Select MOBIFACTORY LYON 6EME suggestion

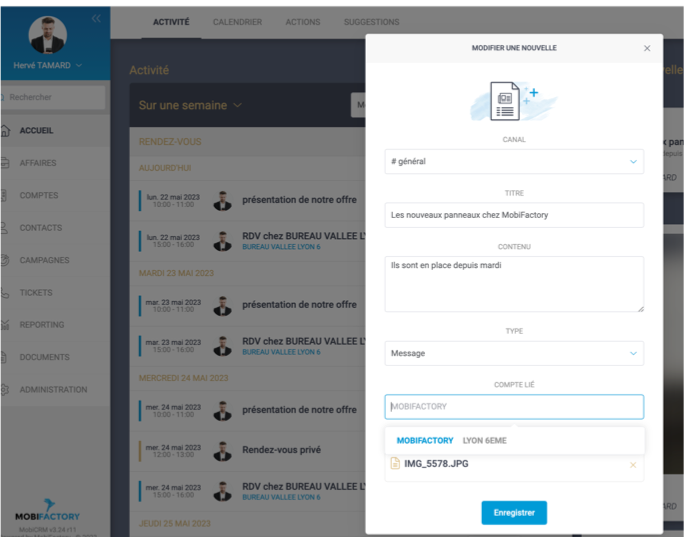(451, 440)
